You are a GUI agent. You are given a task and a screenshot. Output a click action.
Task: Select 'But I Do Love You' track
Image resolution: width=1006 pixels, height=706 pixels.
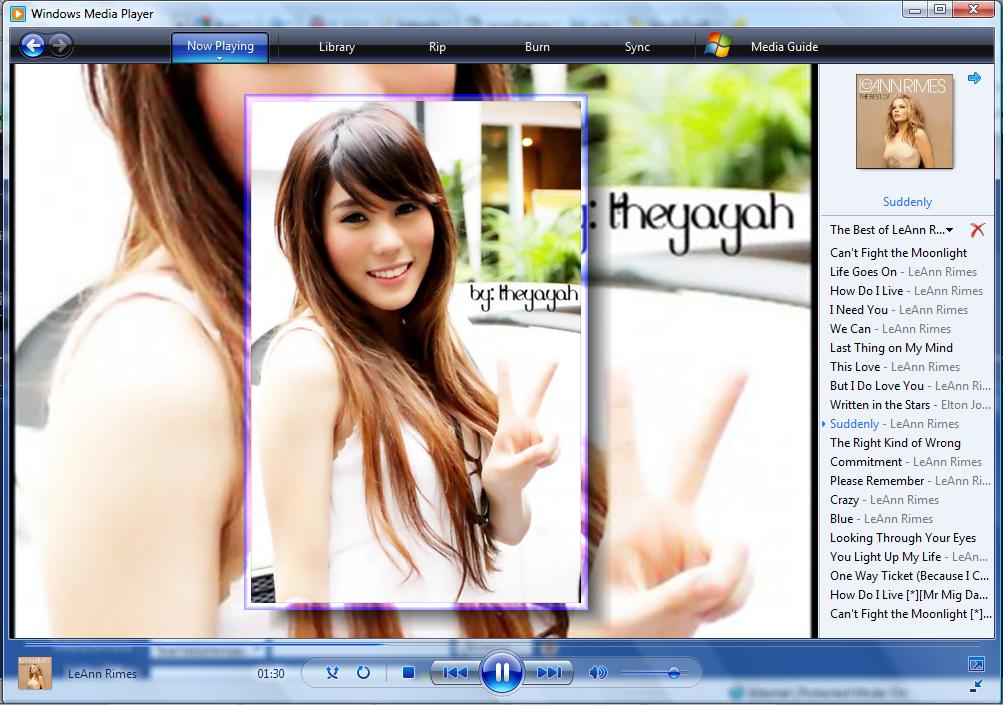(908, 386)
